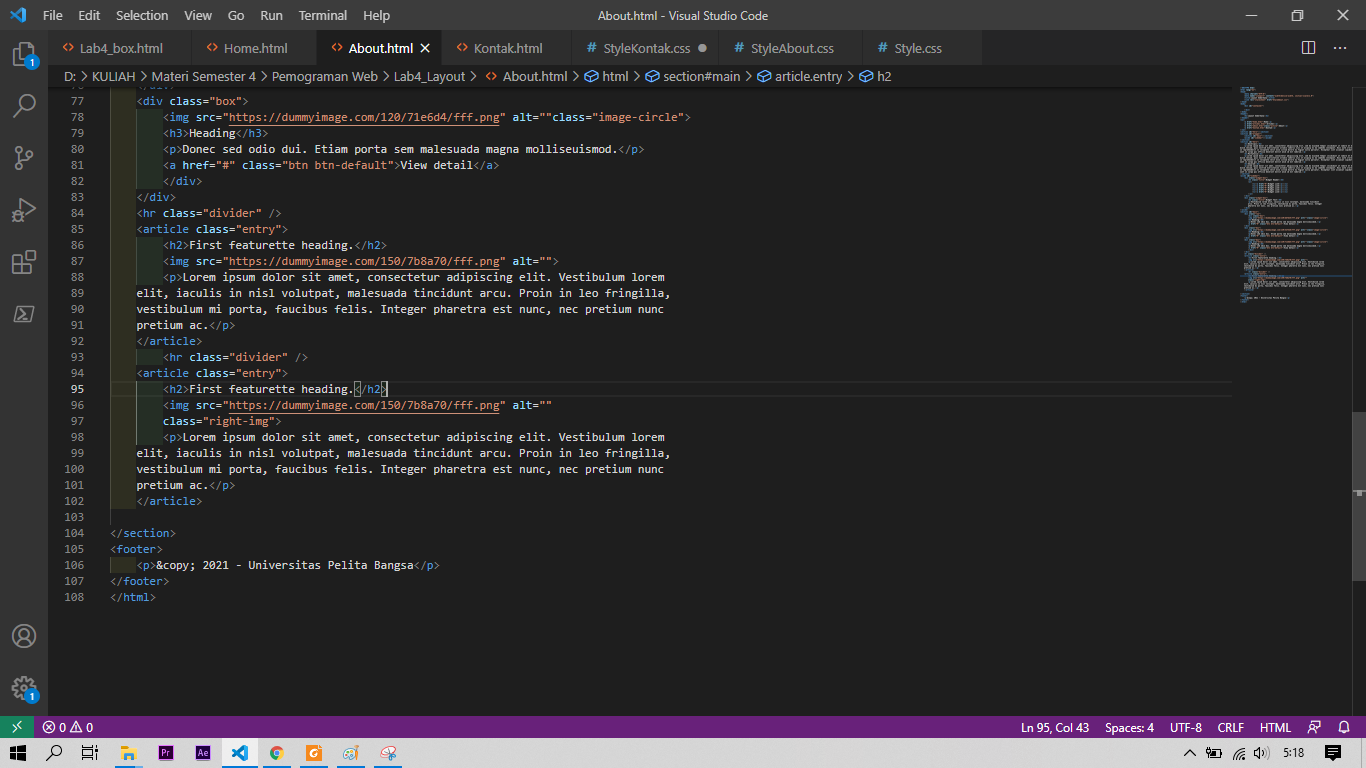Open the Manage gear menu

(24, 688)
